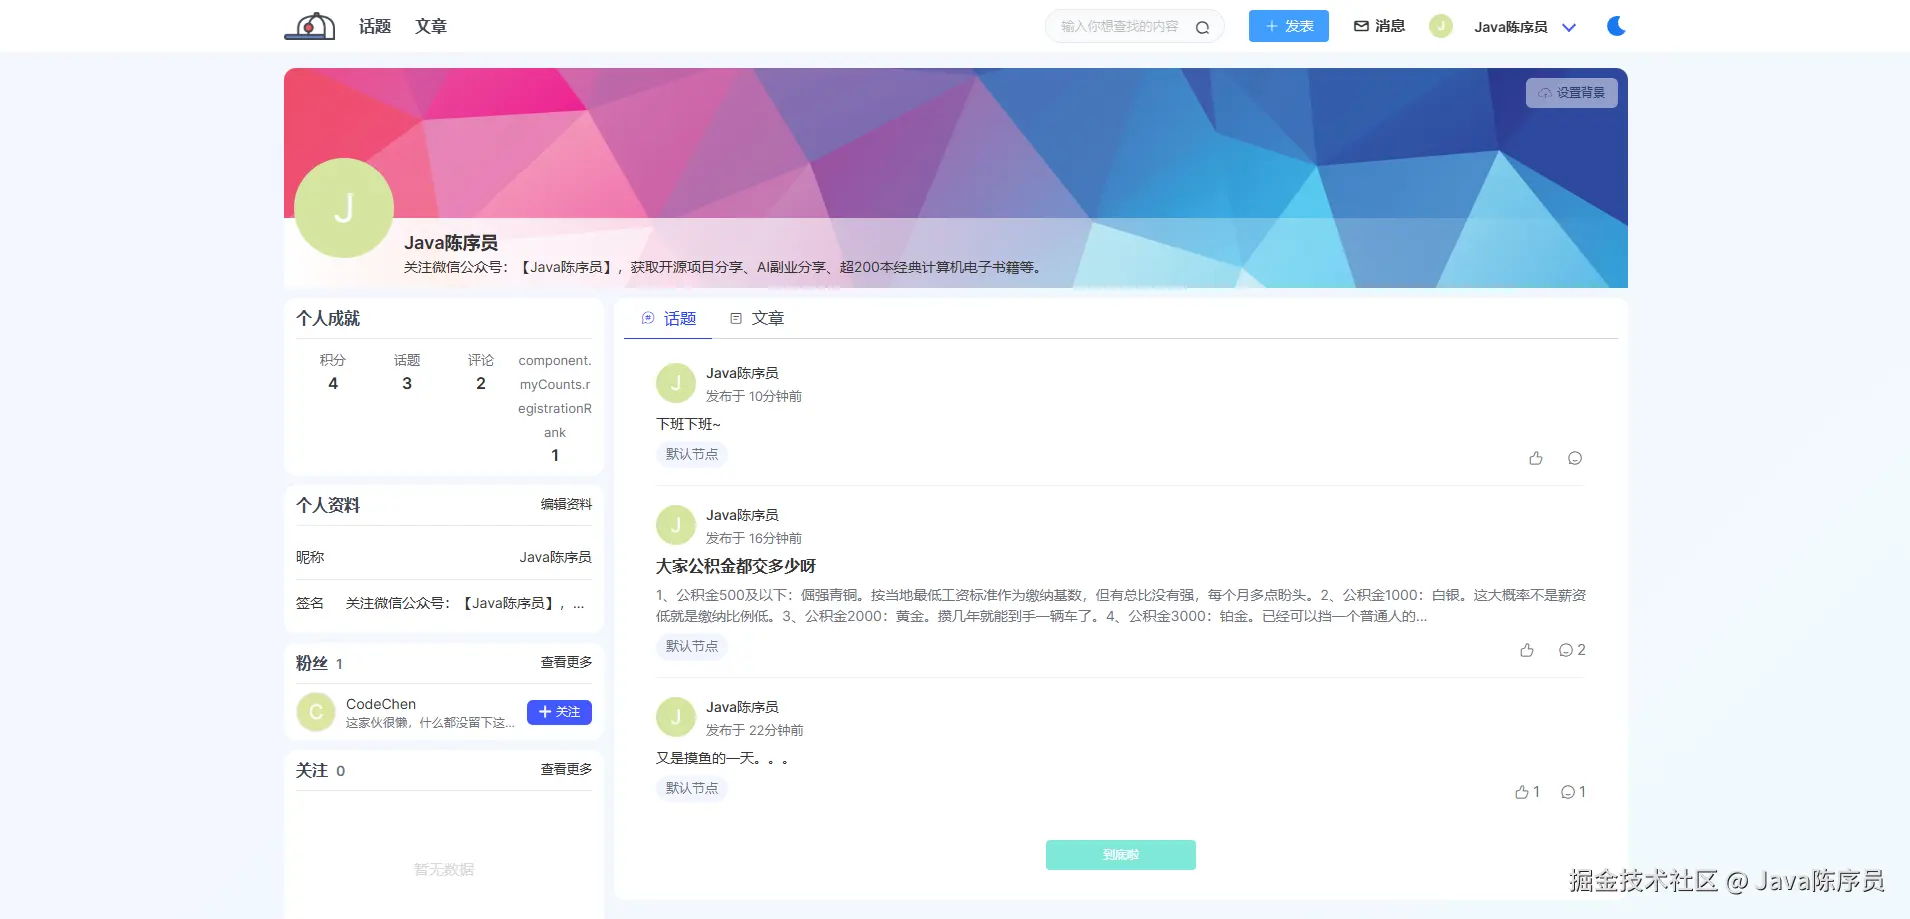Open 话题 in top navigation
The height and width of the screenshot is (919, 1910).
tap(375, 26)
